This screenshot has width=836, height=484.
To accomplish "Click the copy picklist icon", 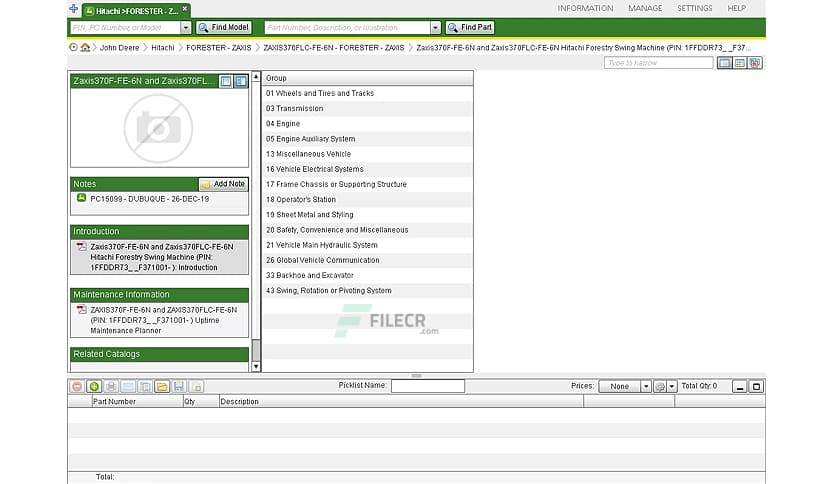I will tap(145, 386).
